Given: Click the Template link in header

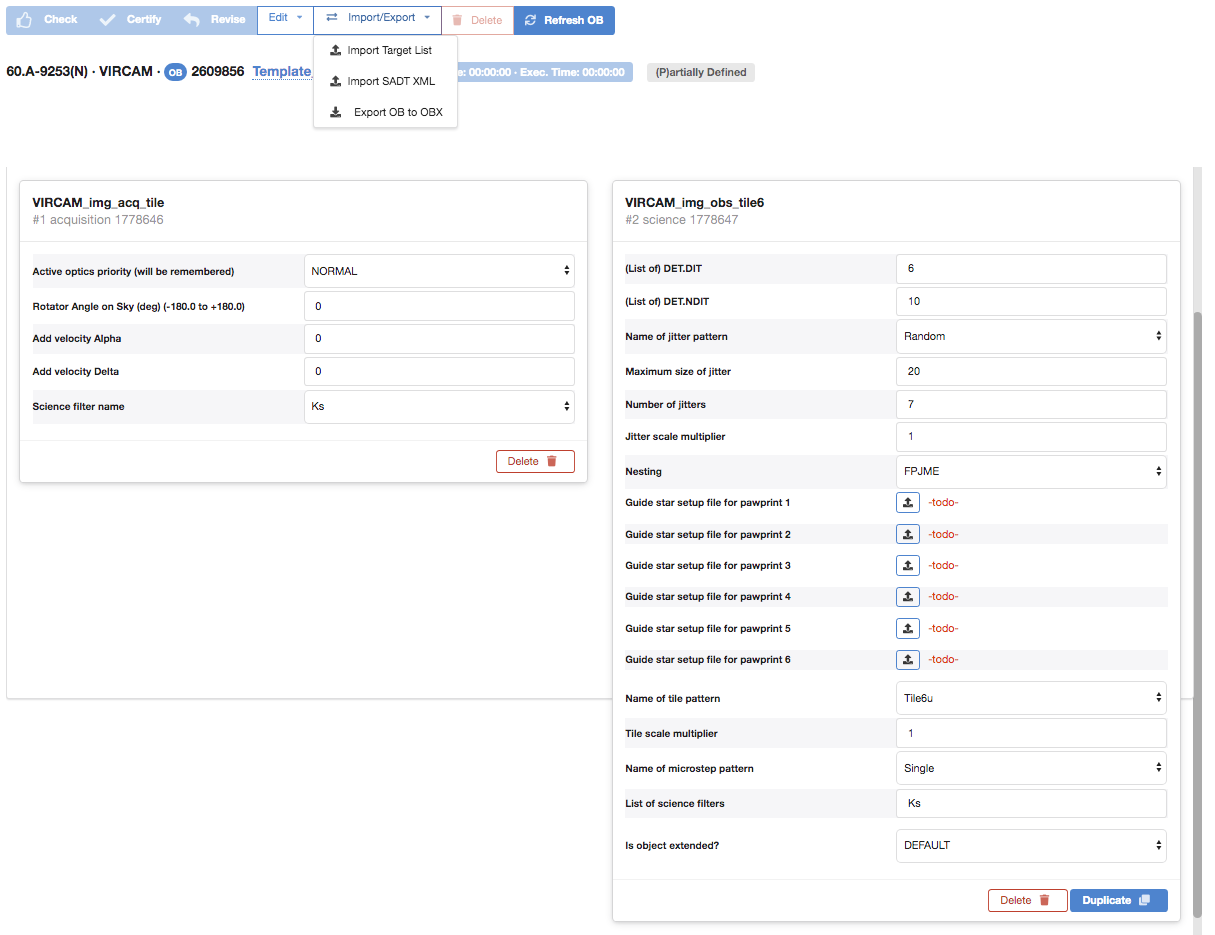Looking at the screenshot, I should 281,72.
